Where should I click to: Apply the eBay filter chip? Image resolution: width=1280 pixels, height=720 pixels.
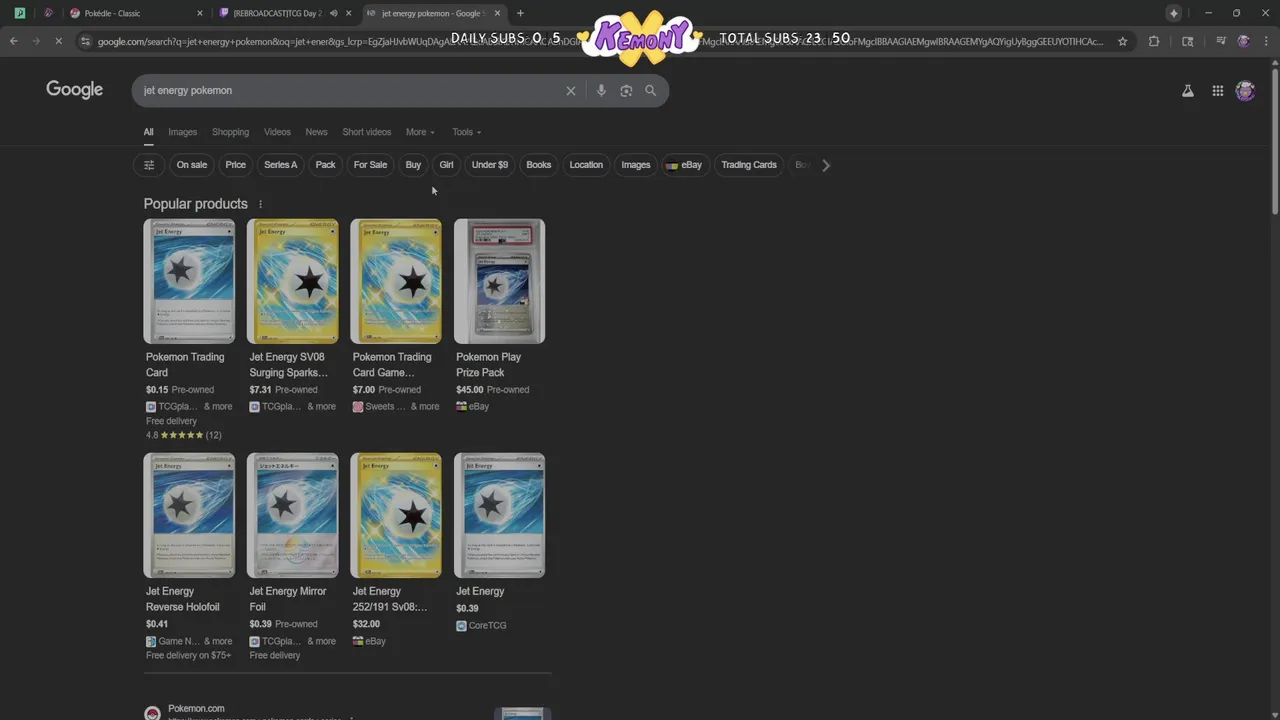click(684, 165)
